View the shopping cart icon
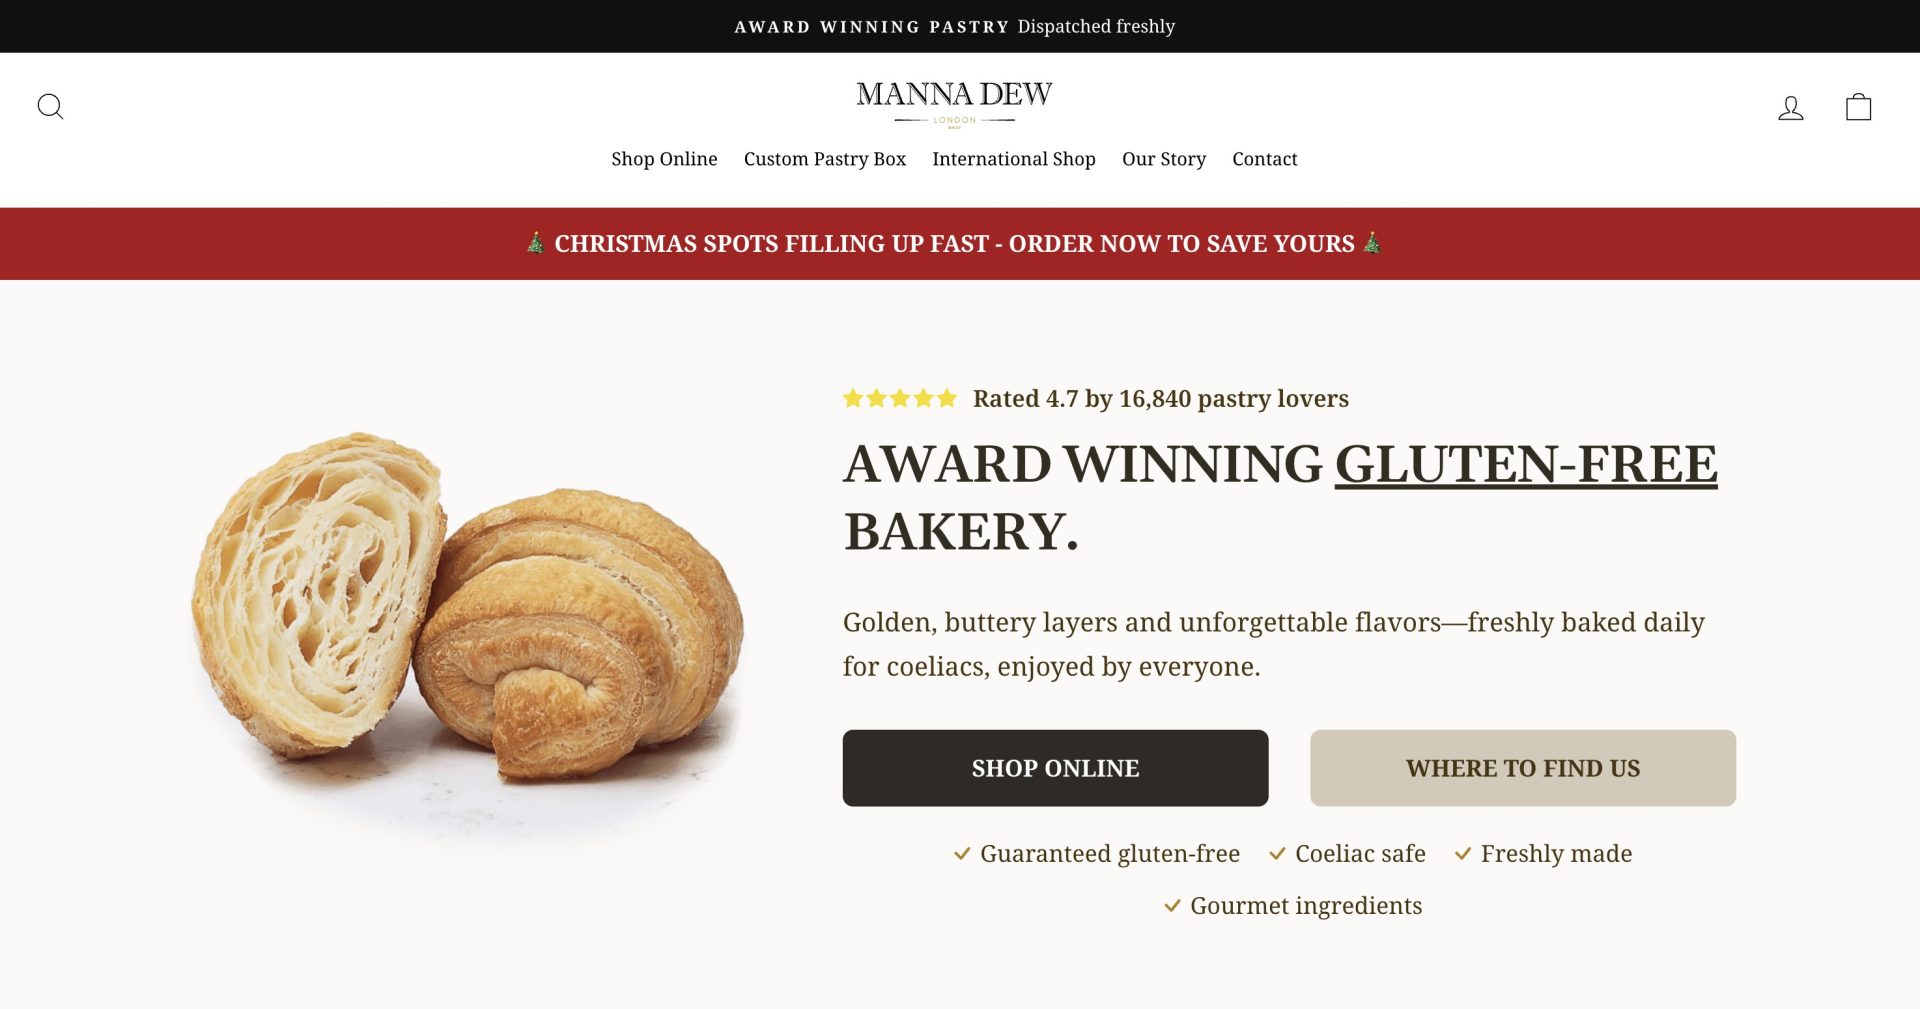The width and height of the screenshot is (1920, 1009). coord(1858,106)
